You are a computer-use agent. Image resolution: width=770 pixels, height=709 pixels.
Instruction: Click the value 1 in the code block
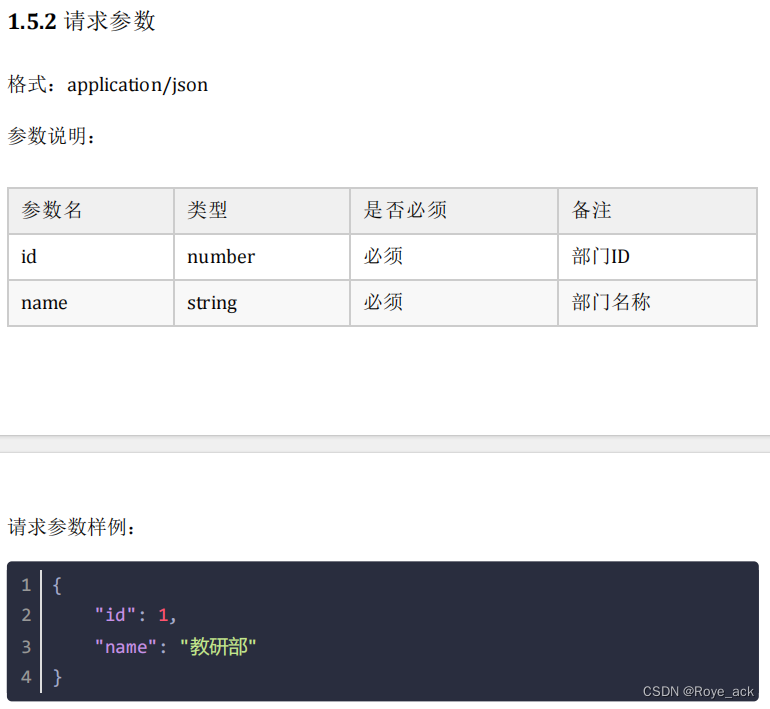[x=163, y=615]
